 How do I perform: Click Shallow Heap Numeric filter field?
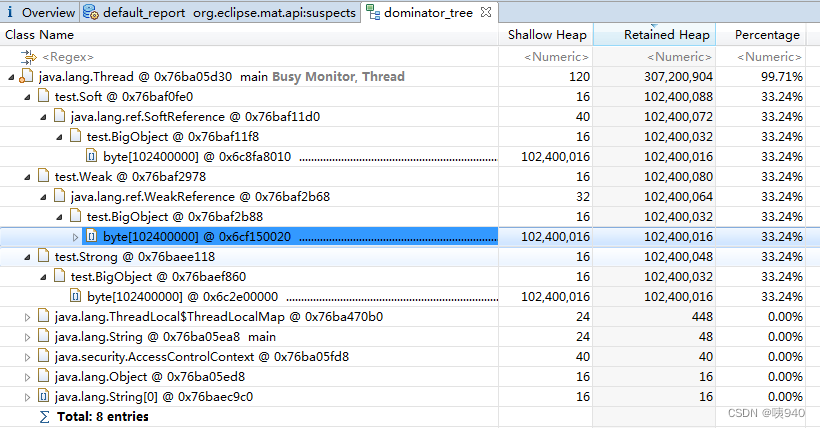(x=556, y=57)
